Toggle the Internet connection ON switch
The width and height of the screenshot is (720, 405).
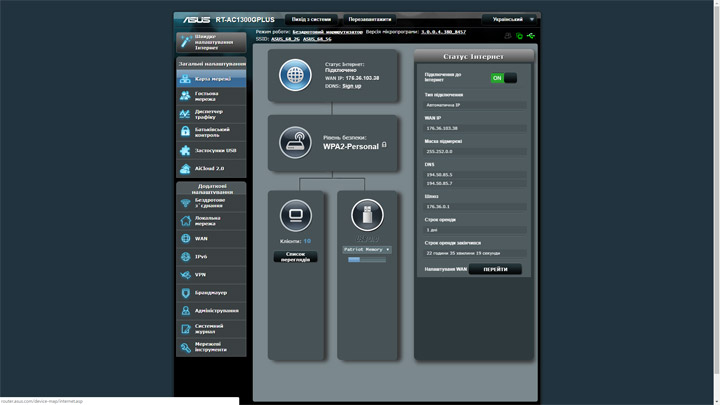tap(504, 78)
